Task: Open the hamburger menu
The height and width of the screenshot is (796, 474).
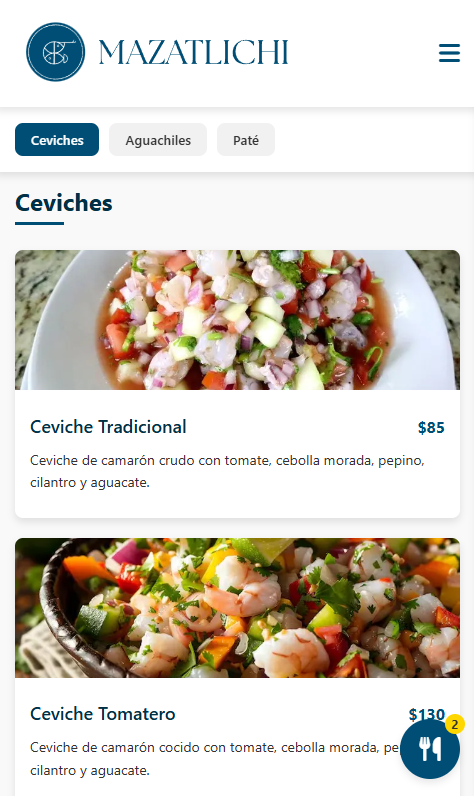Action: [449, 53]
